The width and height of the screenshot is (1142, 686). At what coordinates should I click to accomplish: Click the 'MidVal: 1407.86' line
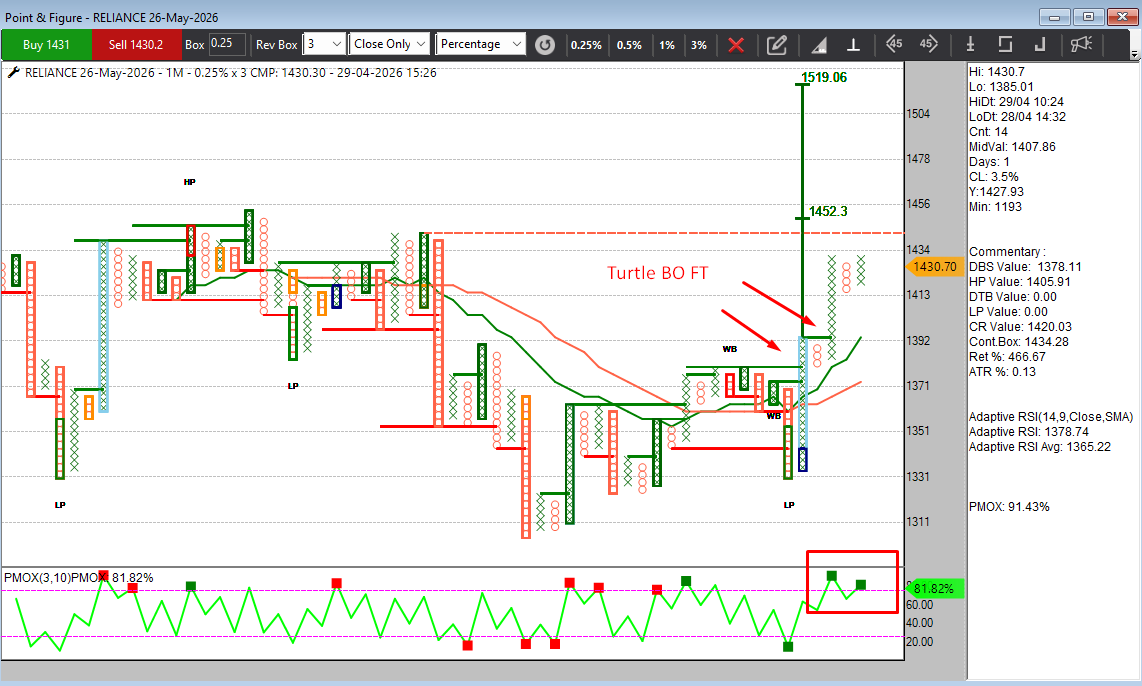point(1012,146)
